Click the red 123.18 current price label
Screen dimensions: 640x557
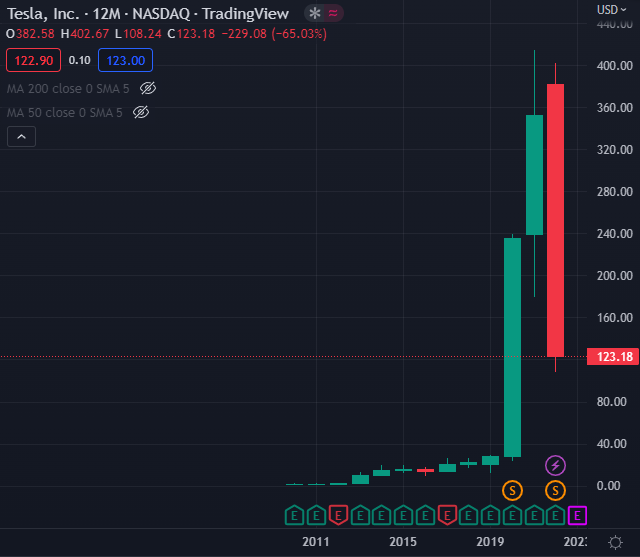coord(613,357)
